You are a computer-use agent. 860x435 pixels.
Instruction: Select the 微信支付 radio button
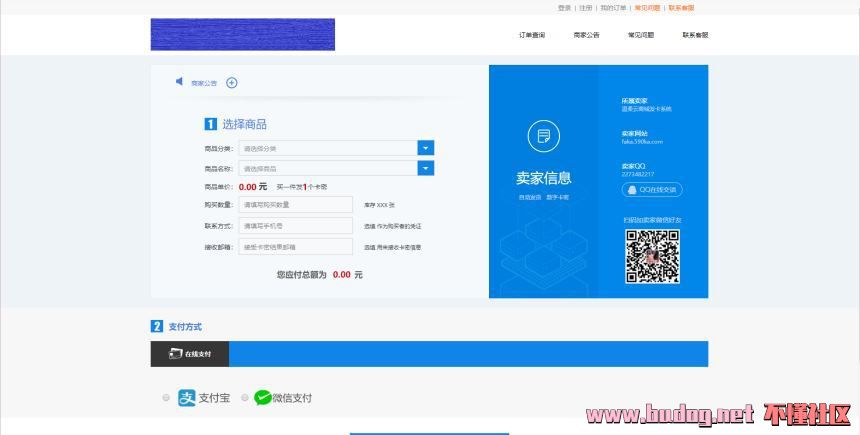click(x=245, y=398)
